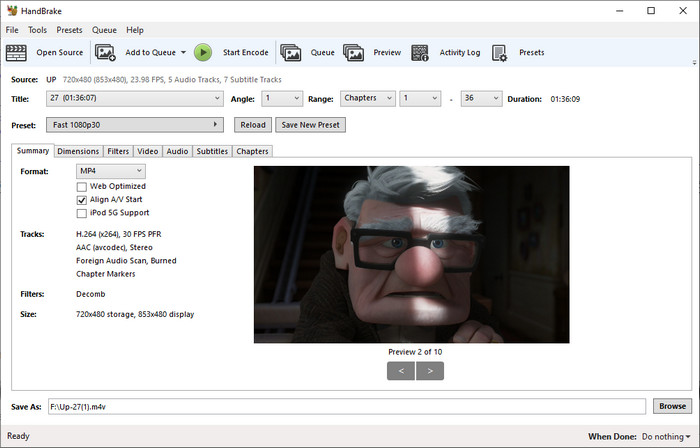Click the Preview toolbar label

[x=387, y=53]
